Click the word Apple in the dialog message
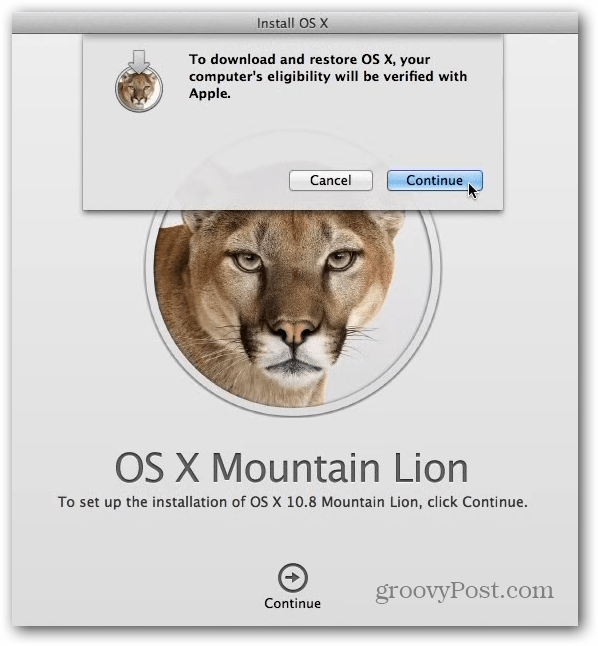 click(209, 94)
